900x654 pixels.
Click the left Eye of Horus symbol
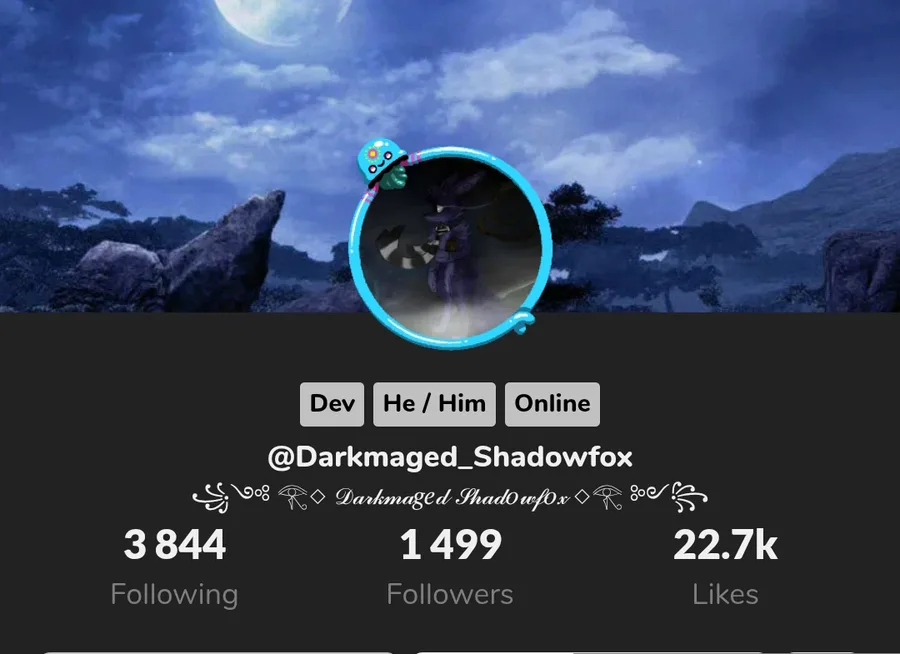pos(293,497)
